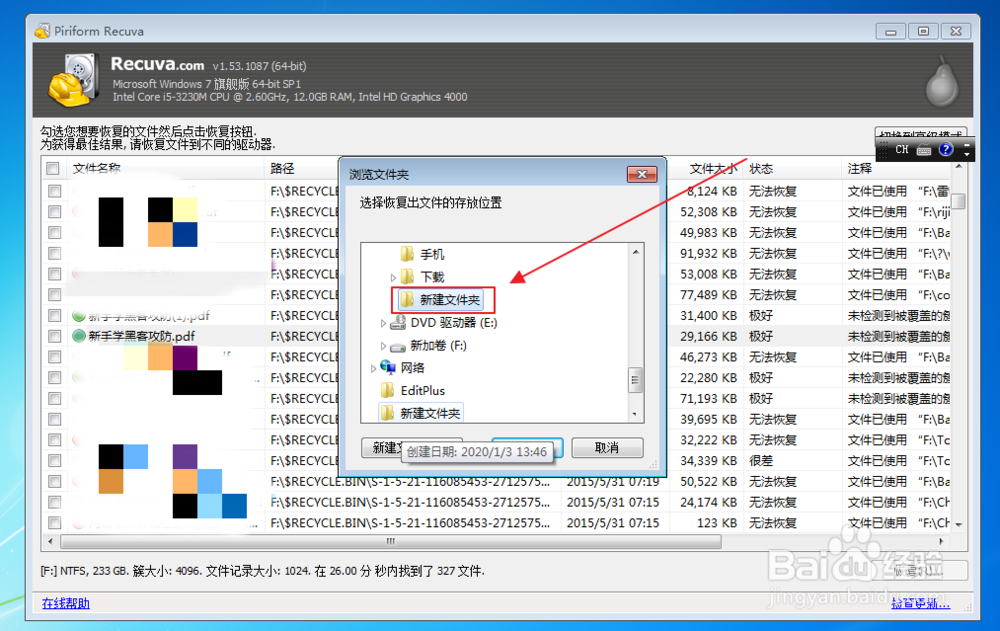Select the 下载 folder icon
The image size is (1000, 631).
point(407,277)
